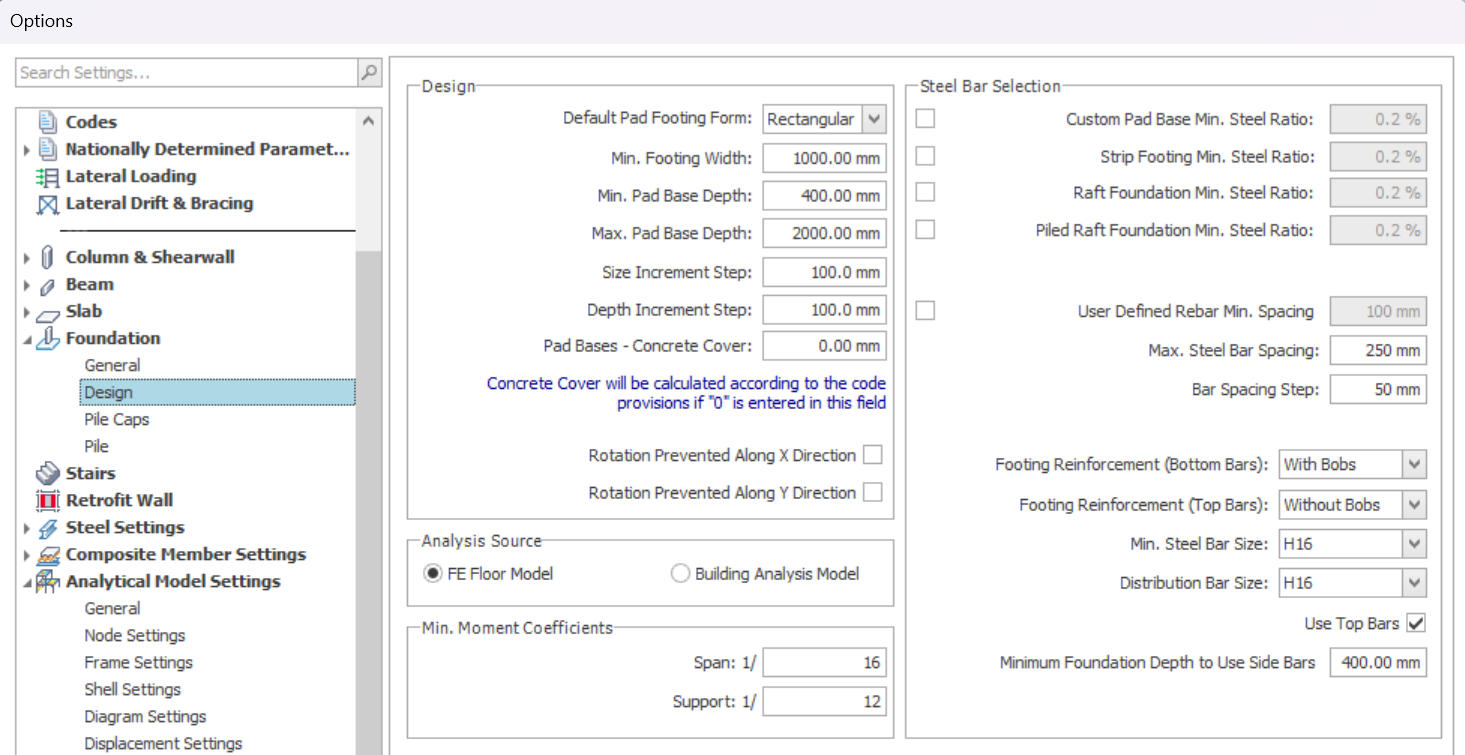
Task: Click the Steel Settings icon
Action: 47,528
